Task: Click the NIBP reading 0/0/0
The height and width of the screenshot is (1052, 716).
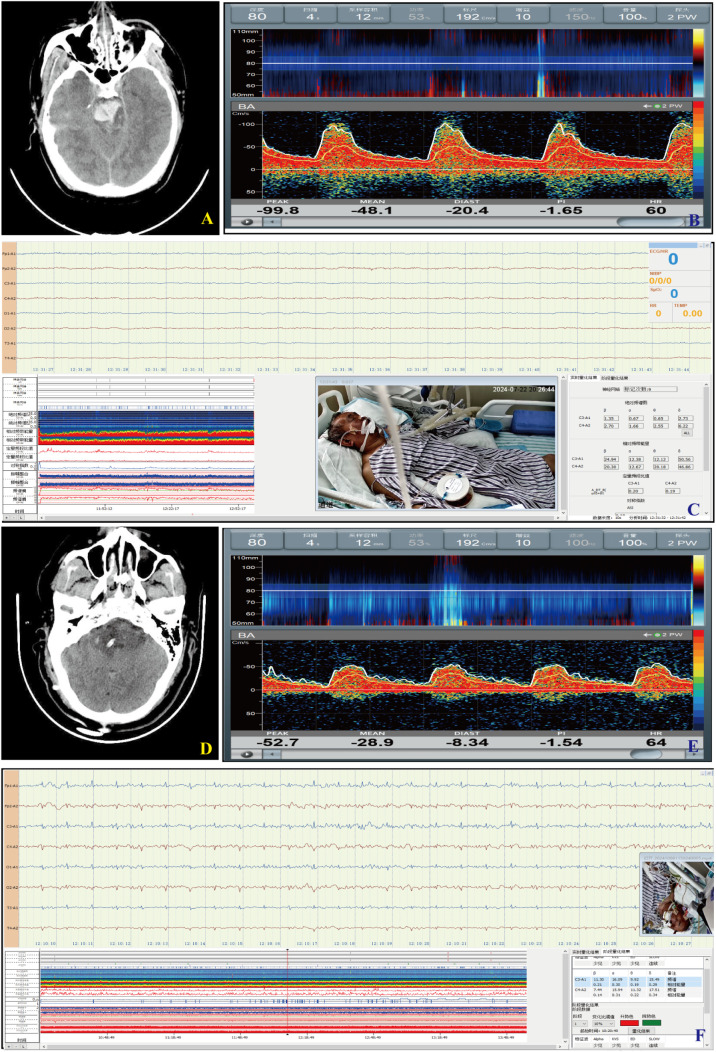Action: coord(660,280)
